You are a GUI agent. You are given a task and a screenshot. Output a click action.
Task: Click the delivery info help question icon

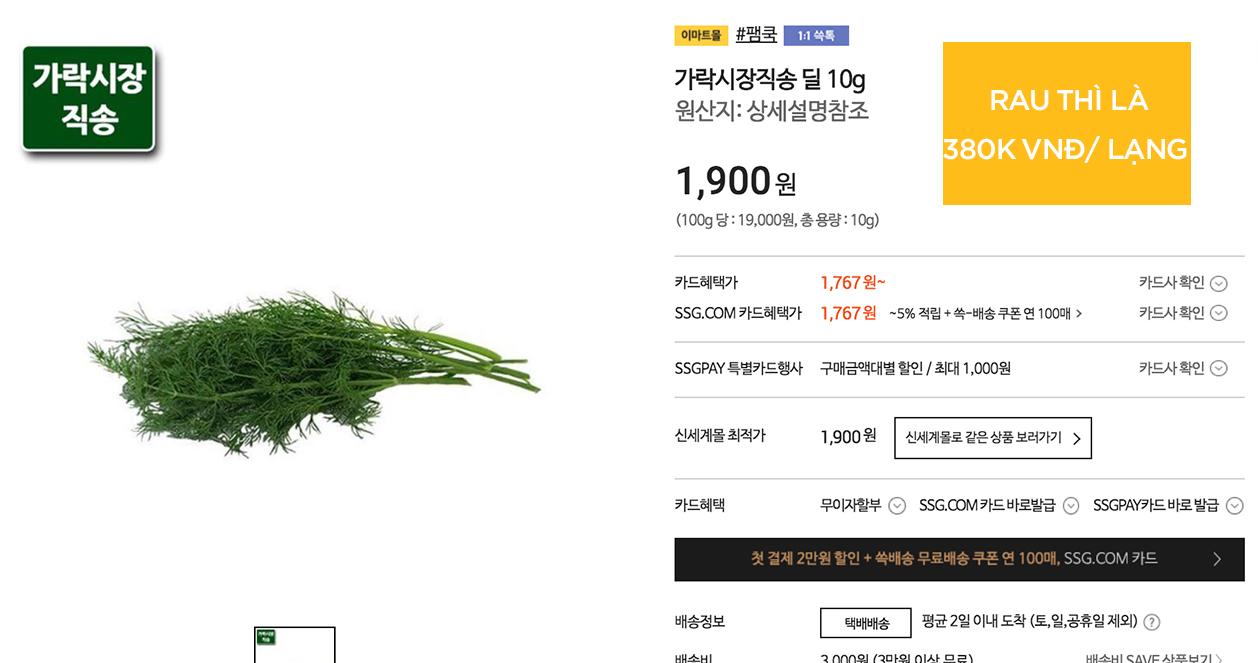pos(1151,622)
